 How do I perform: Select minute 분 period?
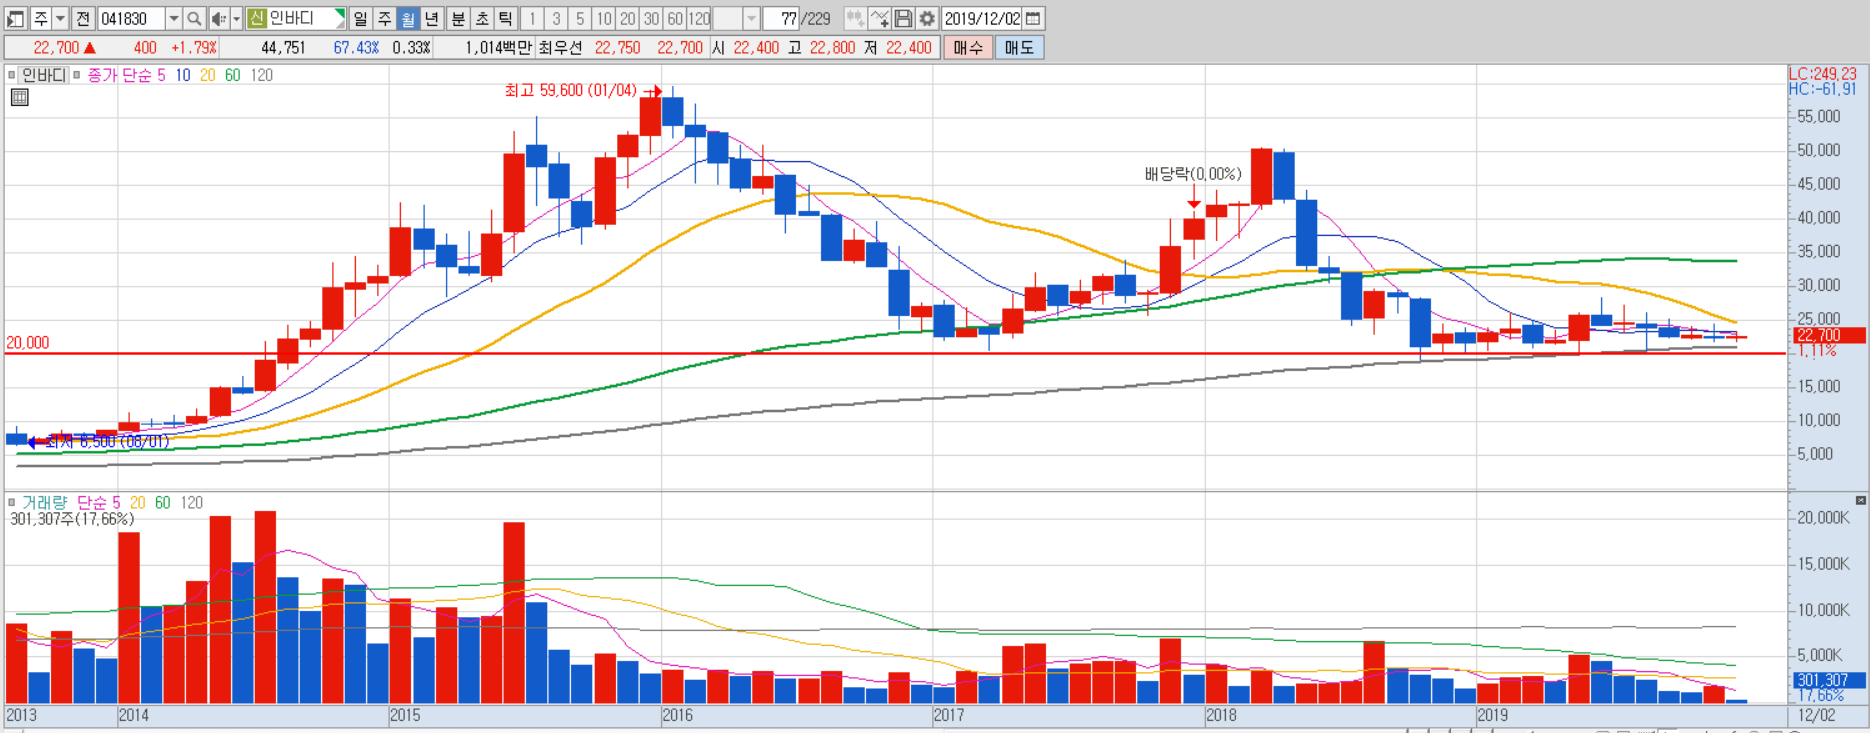(x=458, y=18)
